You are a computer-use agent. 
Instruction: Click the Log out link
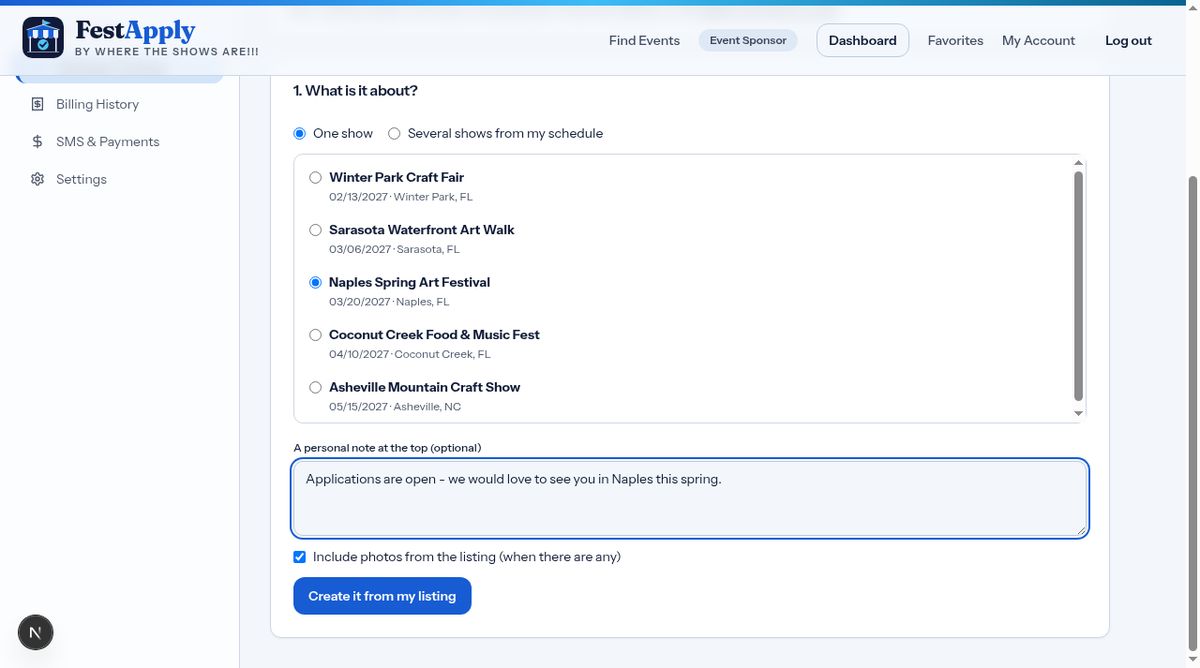click(1128, 41)
